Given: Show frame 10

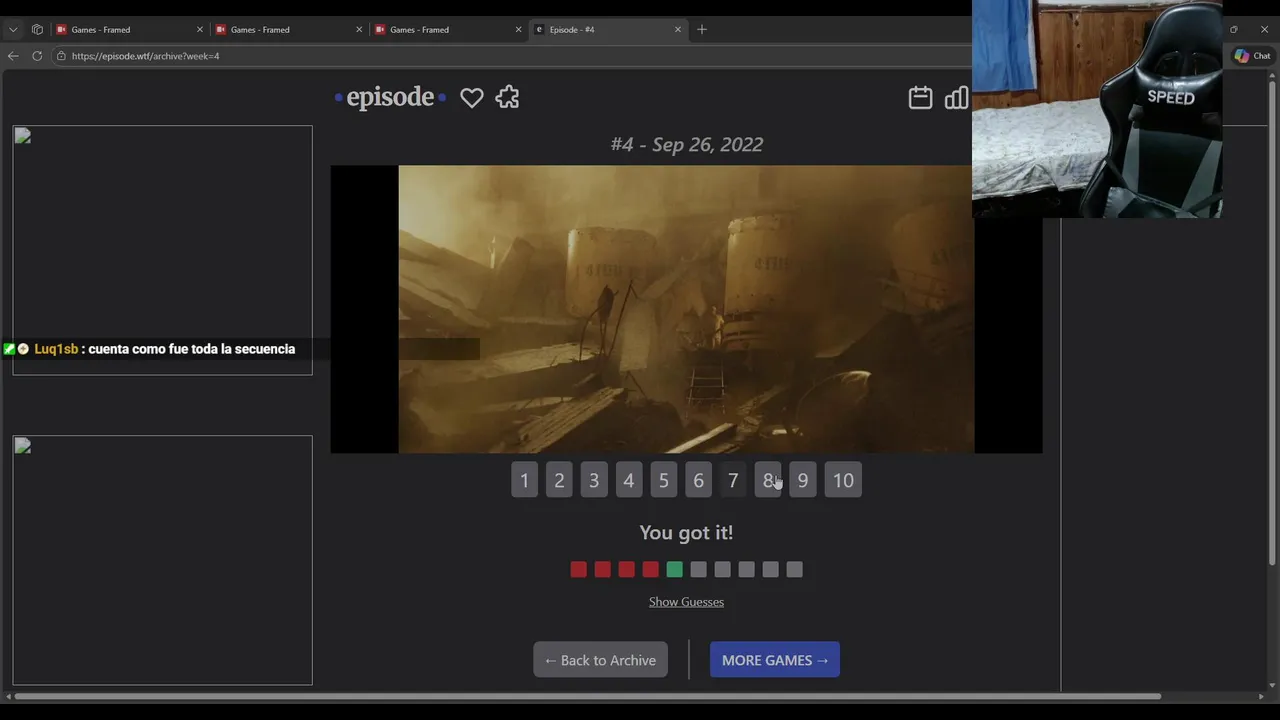Looking at the screenshot, I should 843,480.
